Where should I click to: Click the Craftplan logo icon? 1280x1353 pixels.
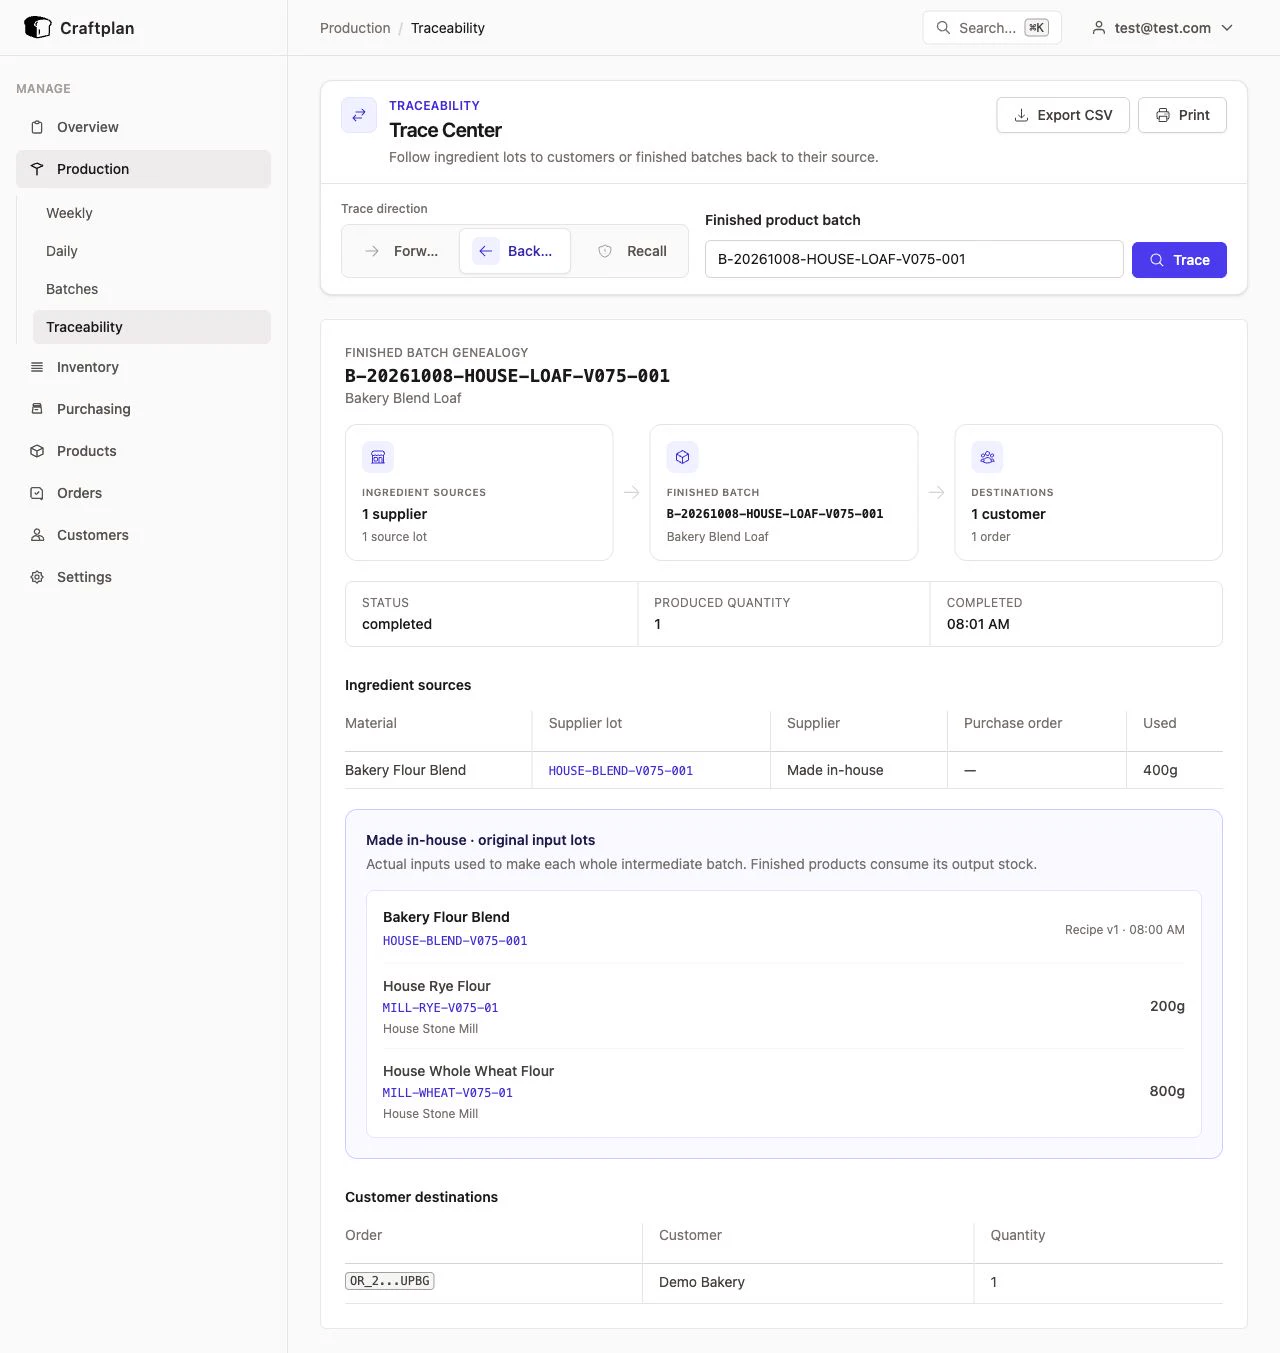click(37, 28)
